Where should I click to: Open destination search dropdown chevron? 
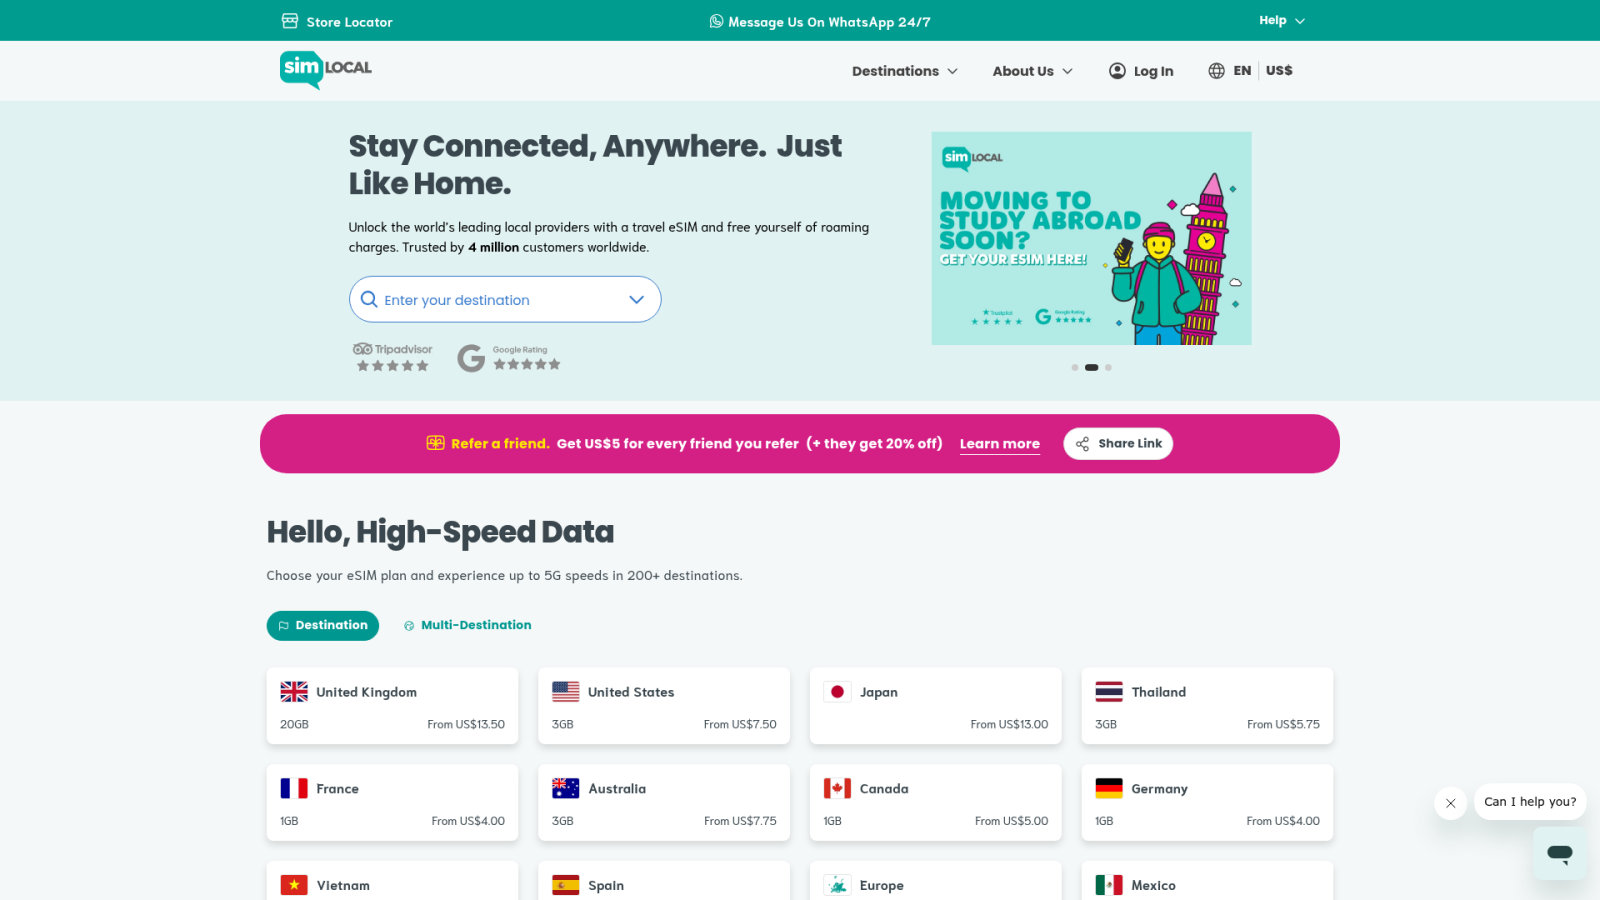pyautogui.click(x=636, y=300)
